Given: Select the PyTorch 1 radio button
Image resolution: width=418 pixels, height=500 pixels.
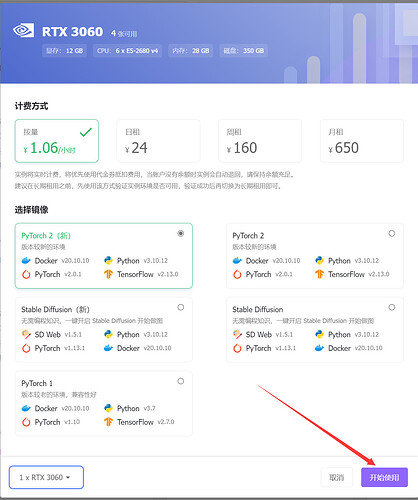Looking at the screenshot, I should [181, 381].
